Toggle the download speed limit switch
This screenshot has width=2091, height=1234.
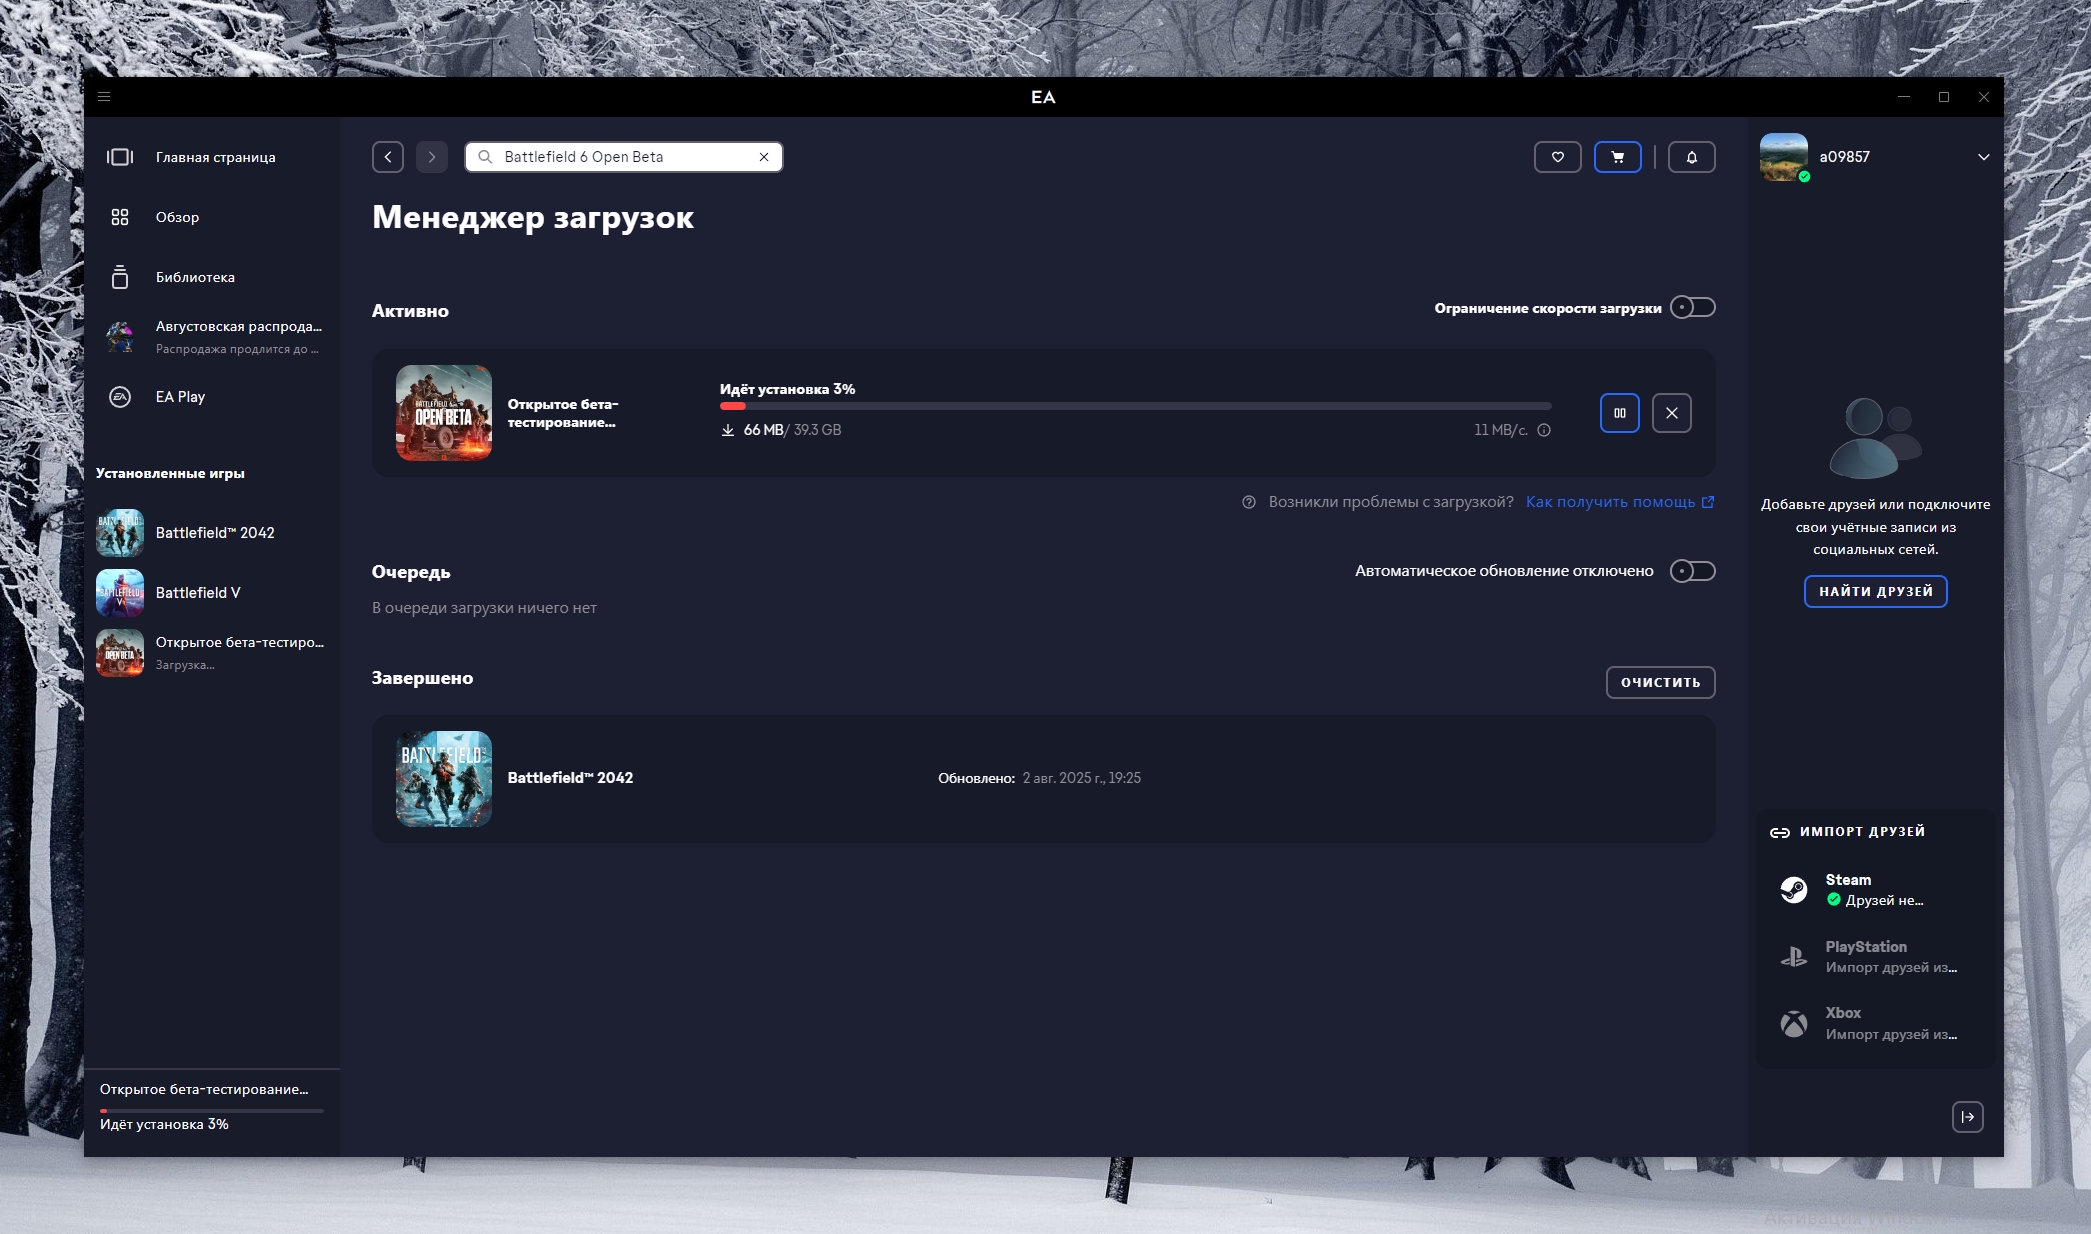[x=1692, y=307]
